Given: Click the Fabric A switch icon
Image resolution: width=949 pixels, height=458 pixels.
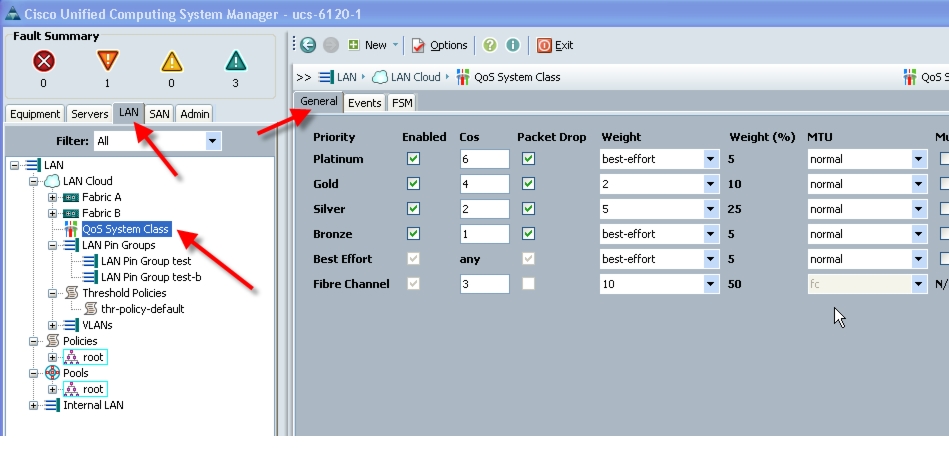Looking at the screenshot, I should click(71, 197).
